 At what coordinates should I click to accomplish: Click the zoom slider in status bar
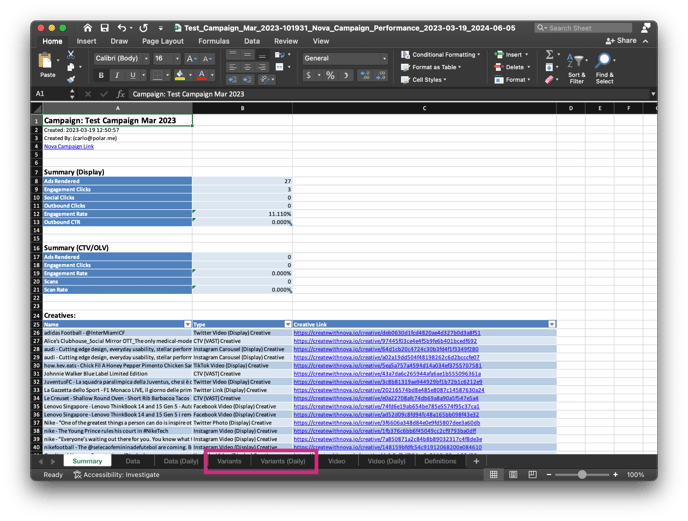click(581, 475)
